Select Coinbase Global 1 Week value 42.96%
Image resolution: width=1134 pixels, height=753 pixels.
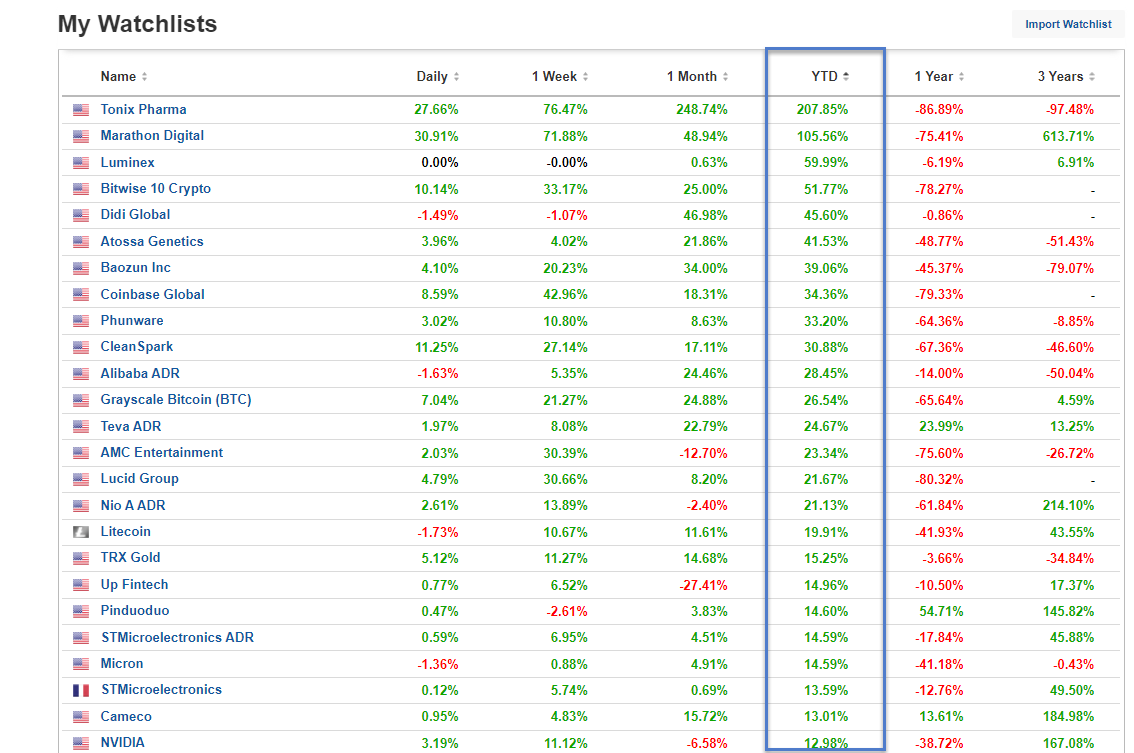coord(566,294)
